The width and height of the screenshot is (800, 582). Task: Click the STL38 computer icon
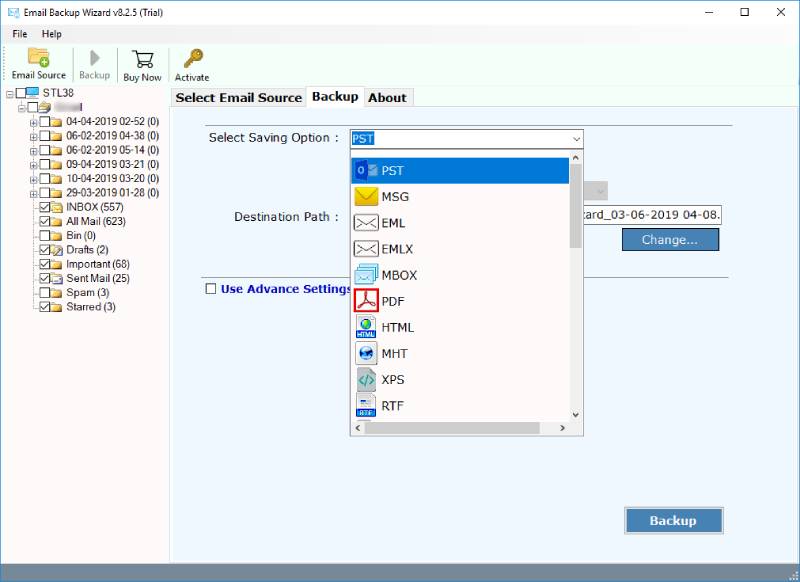[33, 93]
